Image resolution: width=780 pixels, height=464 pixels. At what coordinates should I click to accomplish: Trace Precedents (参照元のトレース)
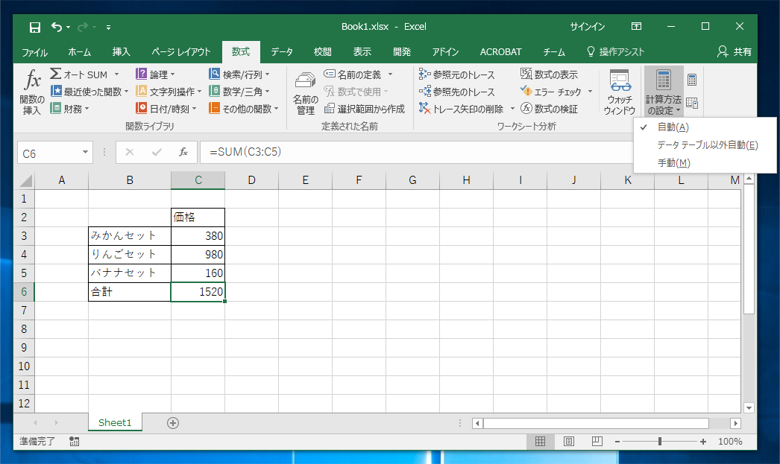coord(457,75)
